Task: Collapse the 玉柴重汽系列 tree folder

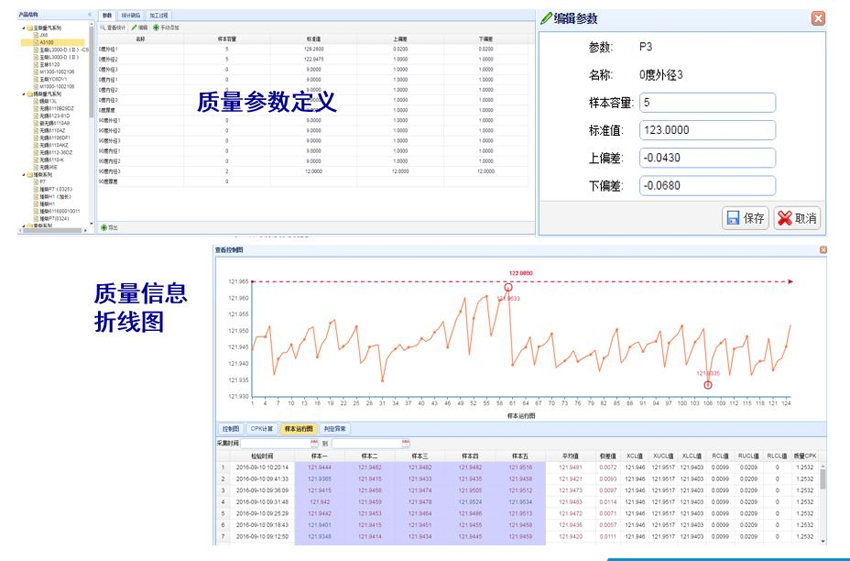Action: pos(22,27)
